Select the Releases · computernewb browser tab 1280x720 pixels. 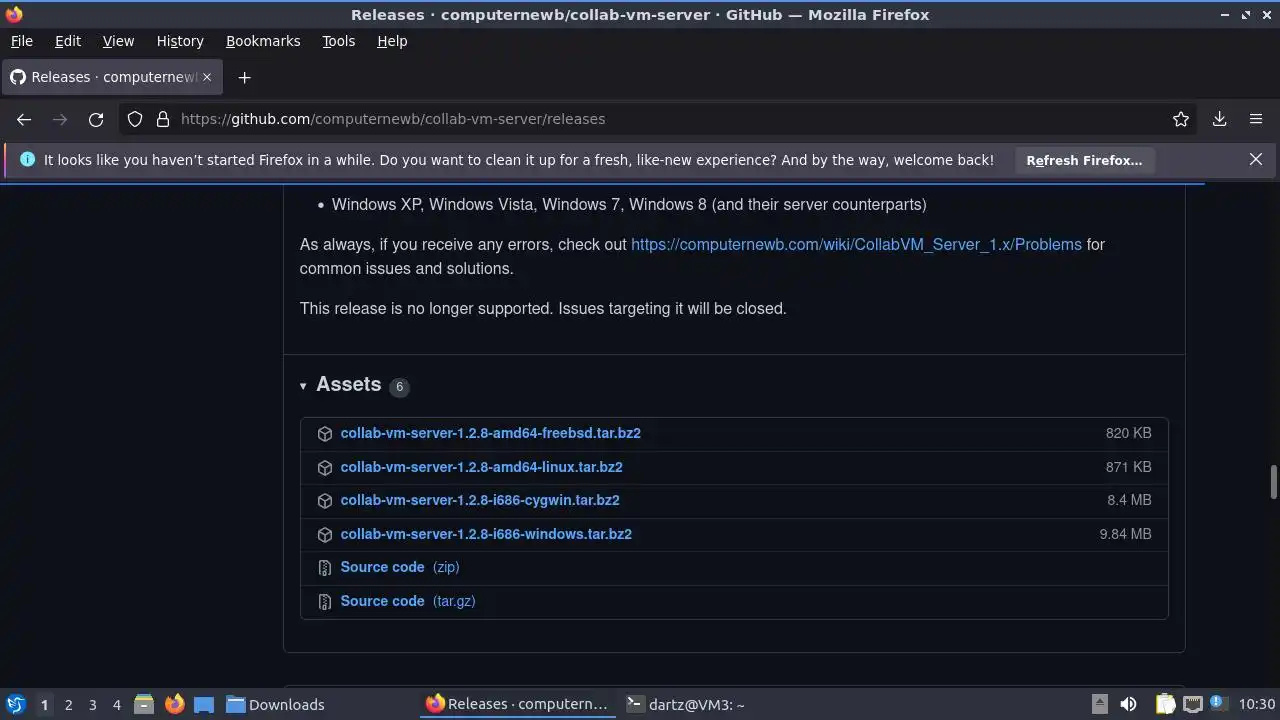112,77
